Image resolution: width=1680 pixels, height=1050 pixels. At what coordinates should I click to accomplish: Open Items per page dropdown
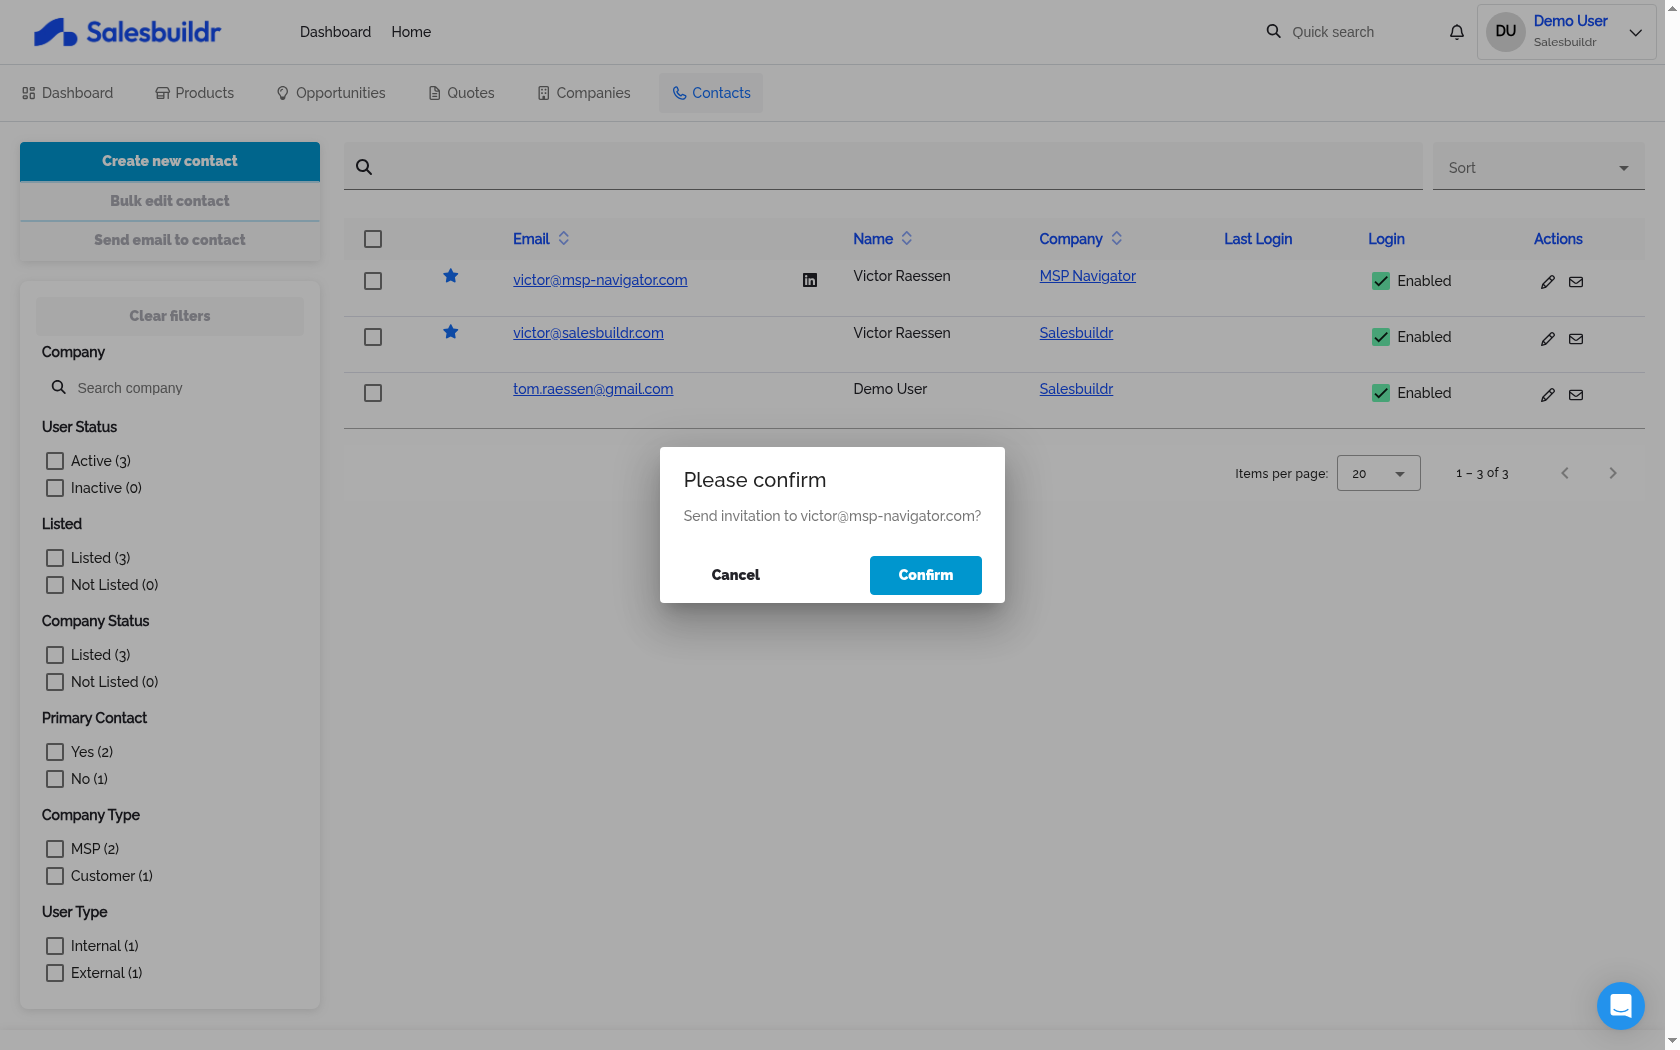pos(1378,473)
